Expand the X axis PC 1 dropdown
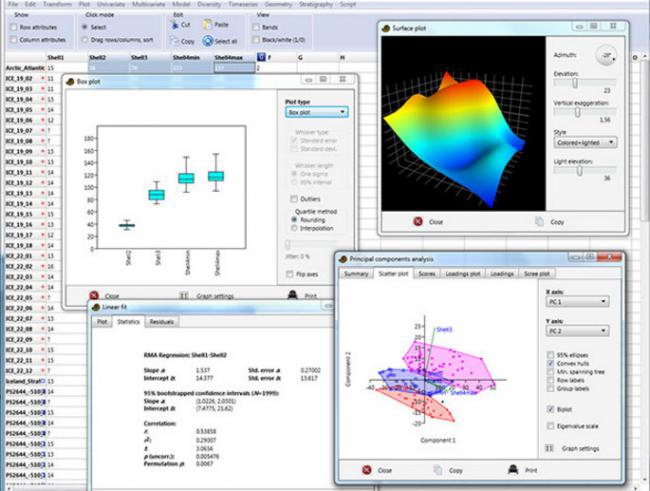 click(577, 301)
